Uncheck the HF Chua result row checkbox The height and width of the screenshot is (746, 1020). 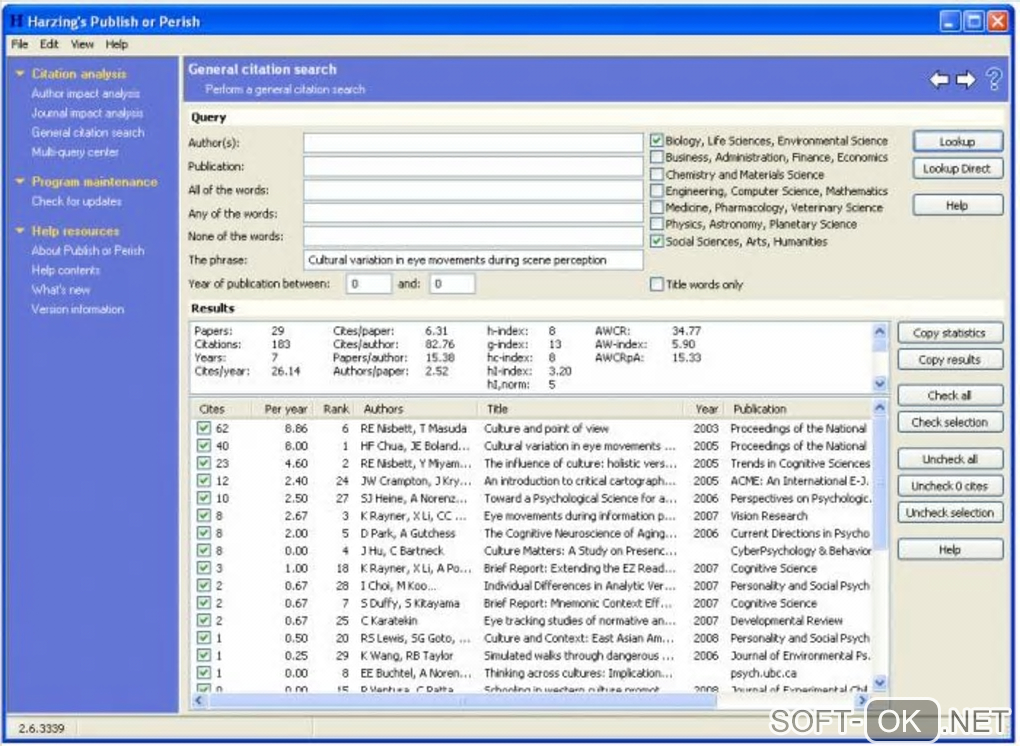click(204, 446)
